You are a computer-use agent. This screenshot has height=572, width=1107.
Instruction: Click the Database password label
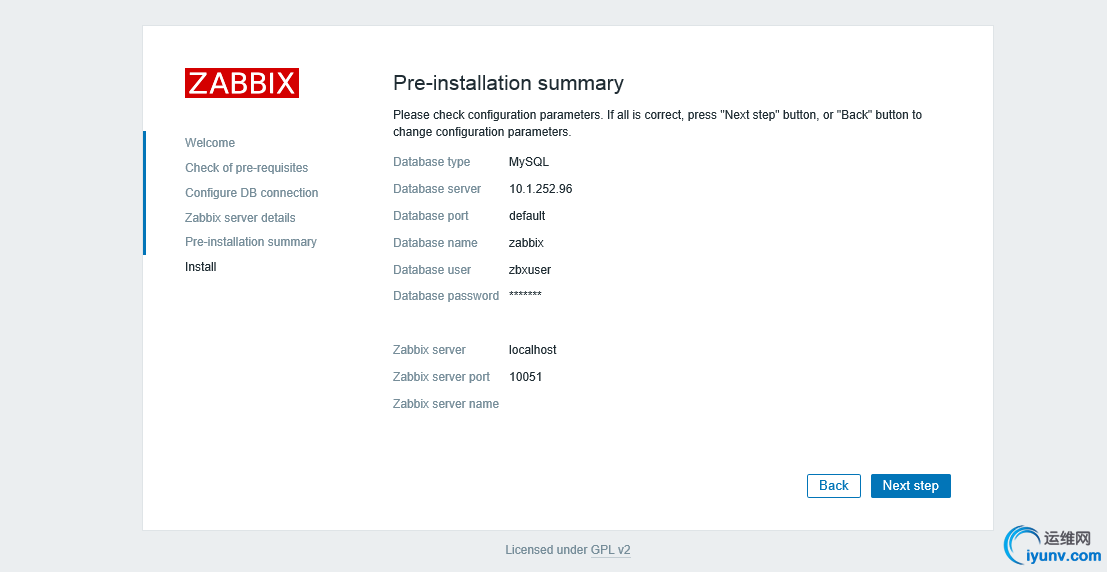click(446, 296)
